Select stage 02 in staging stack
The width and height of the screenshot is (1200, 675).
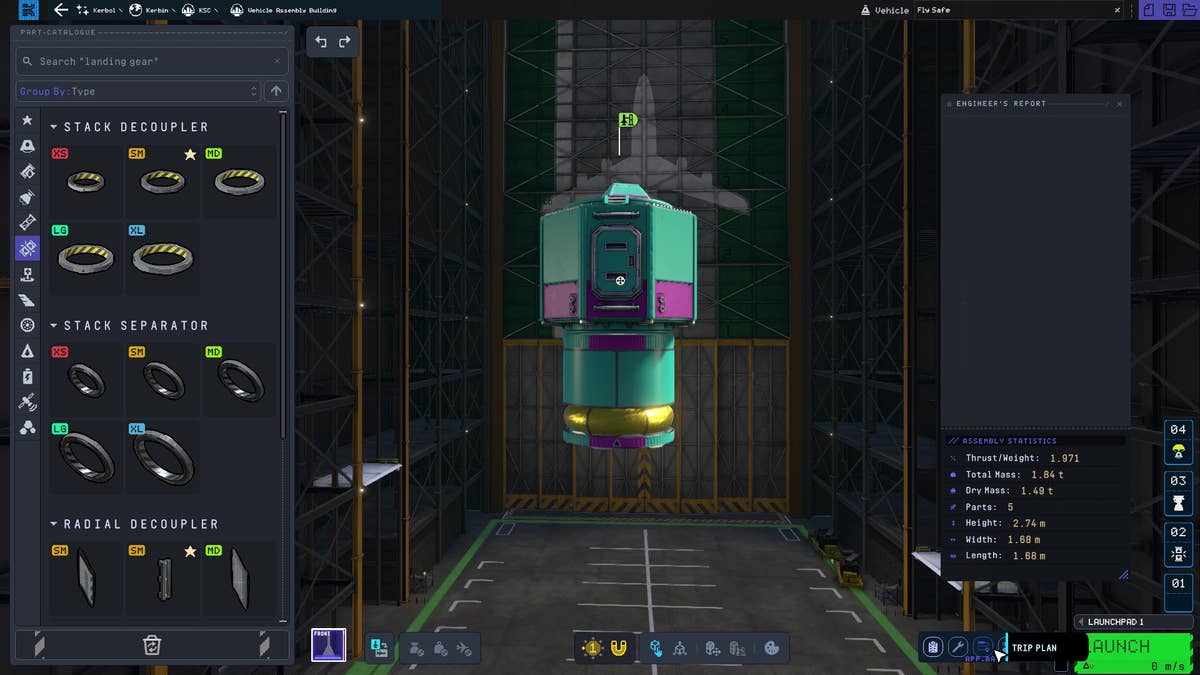[1178, 544]
